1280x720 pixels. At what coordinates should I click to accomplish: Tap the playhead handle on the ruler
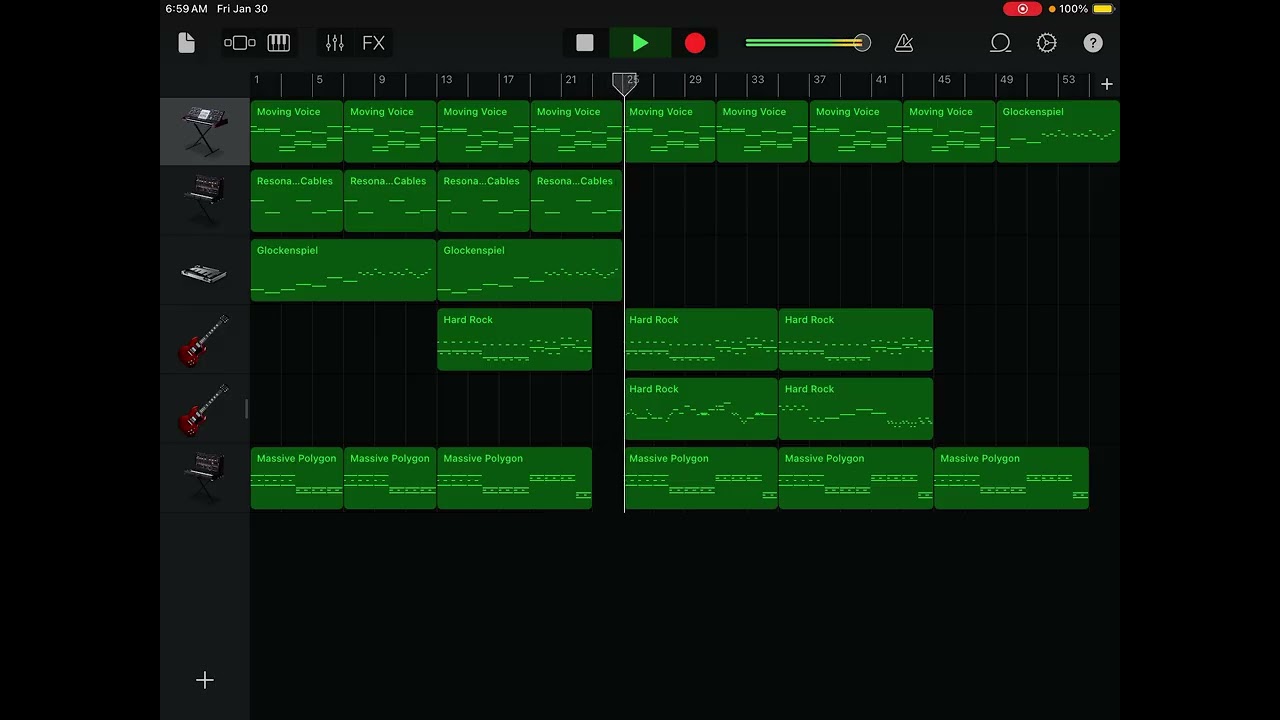pos(625,83)
